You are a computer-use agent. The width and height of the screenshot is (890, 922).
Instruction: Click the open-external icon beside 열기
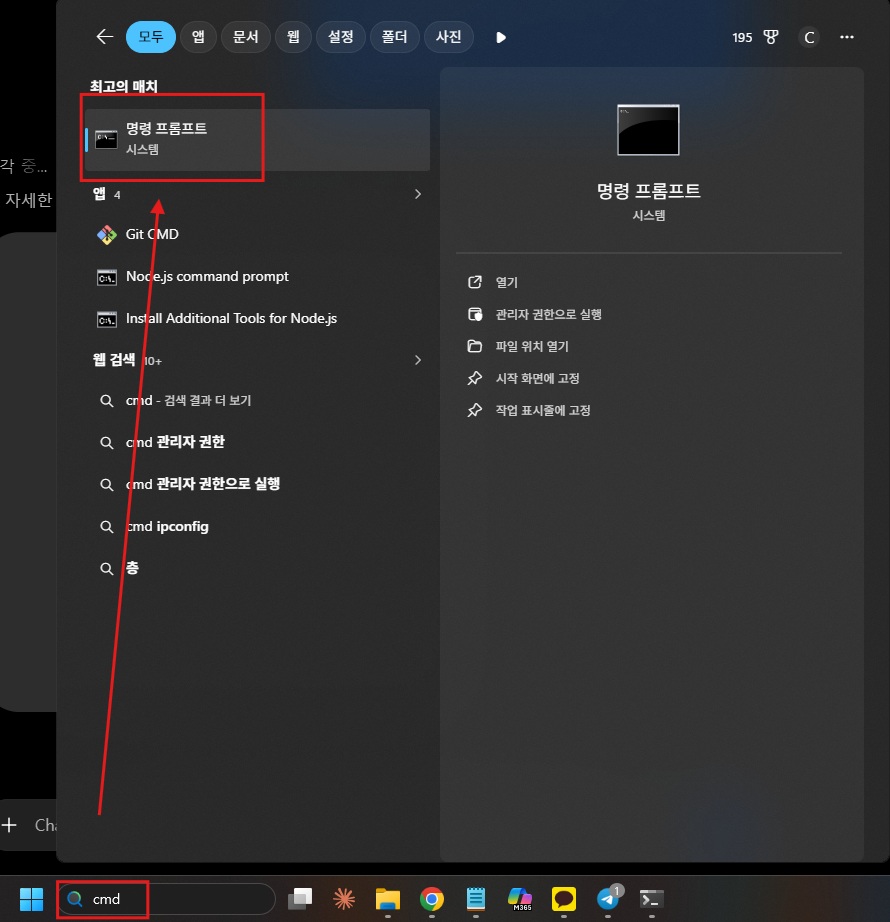point(475,282)
